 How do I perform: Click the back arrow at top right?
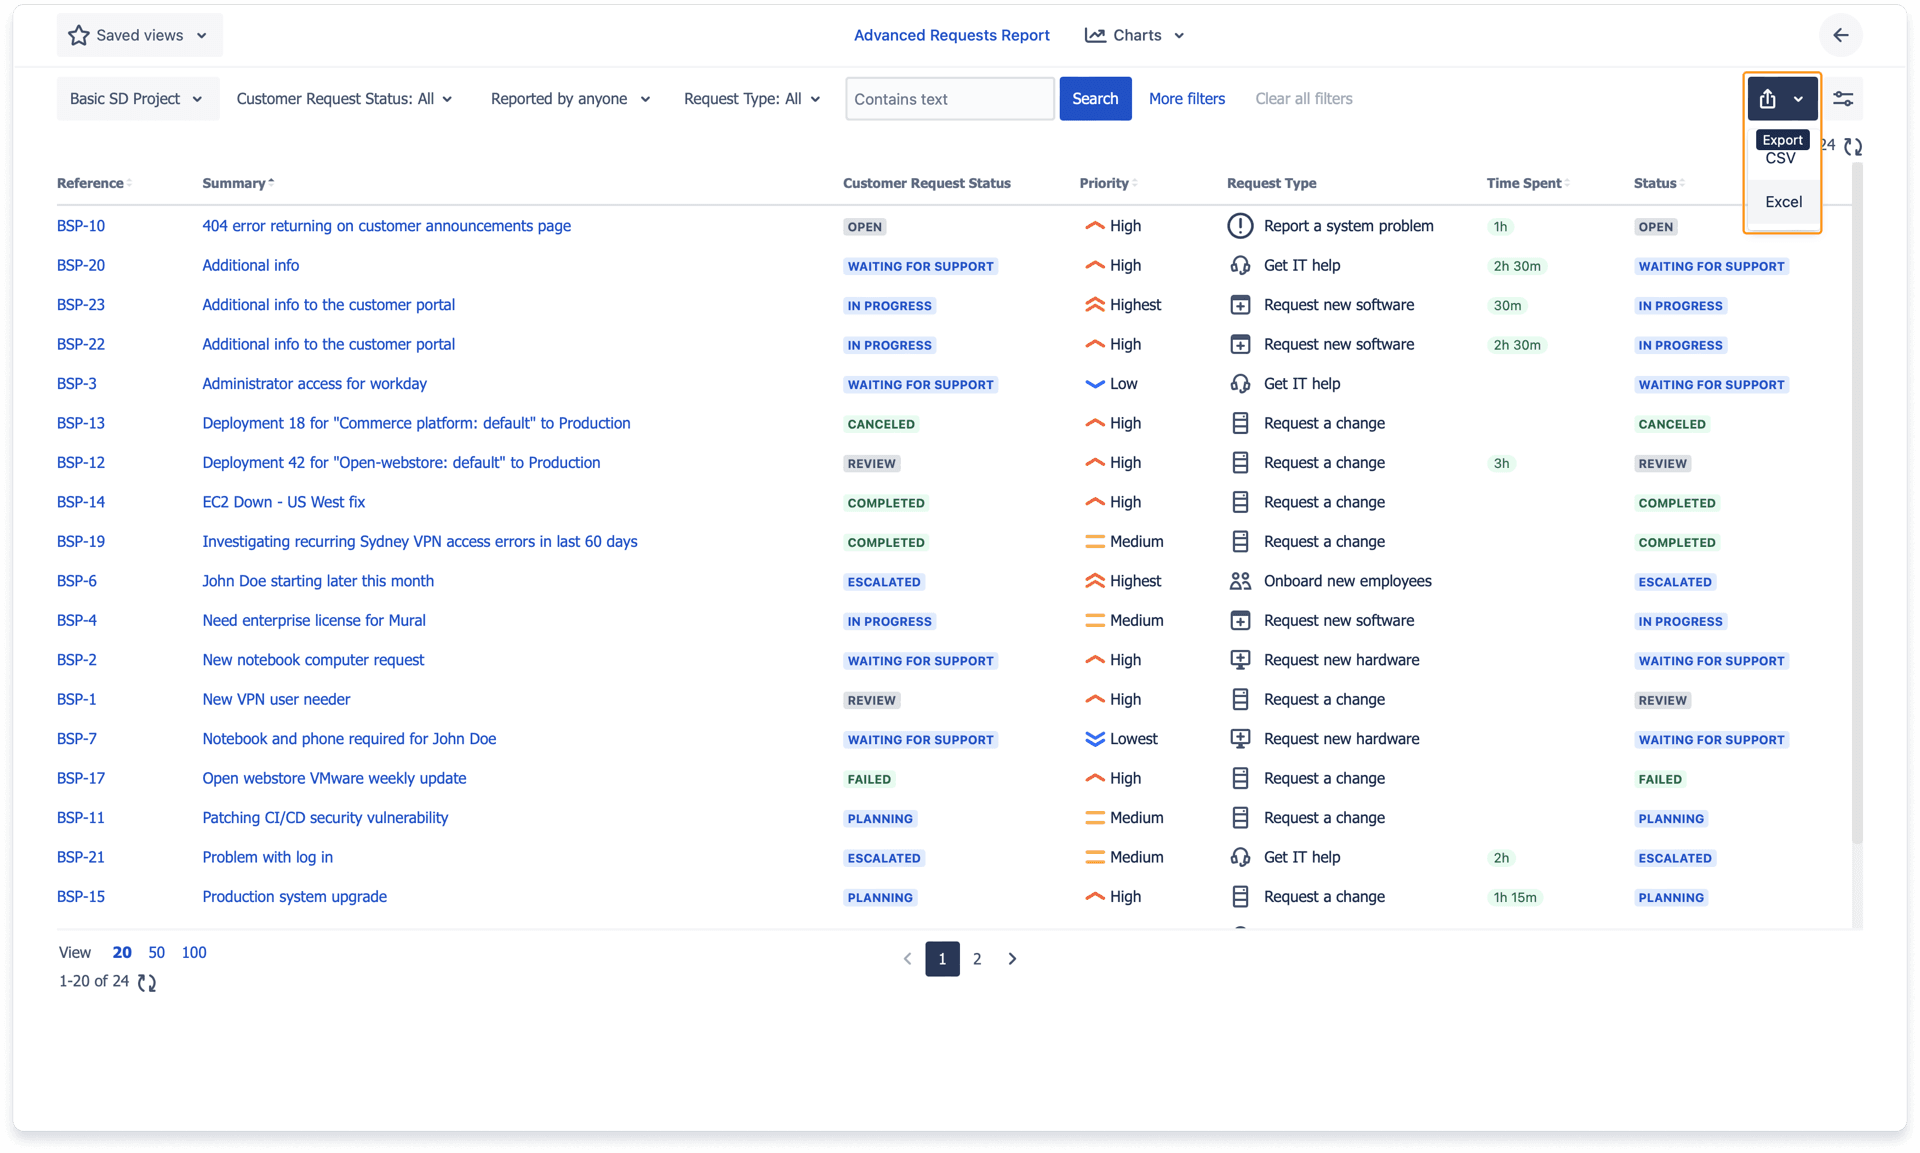coord(1841,35)
